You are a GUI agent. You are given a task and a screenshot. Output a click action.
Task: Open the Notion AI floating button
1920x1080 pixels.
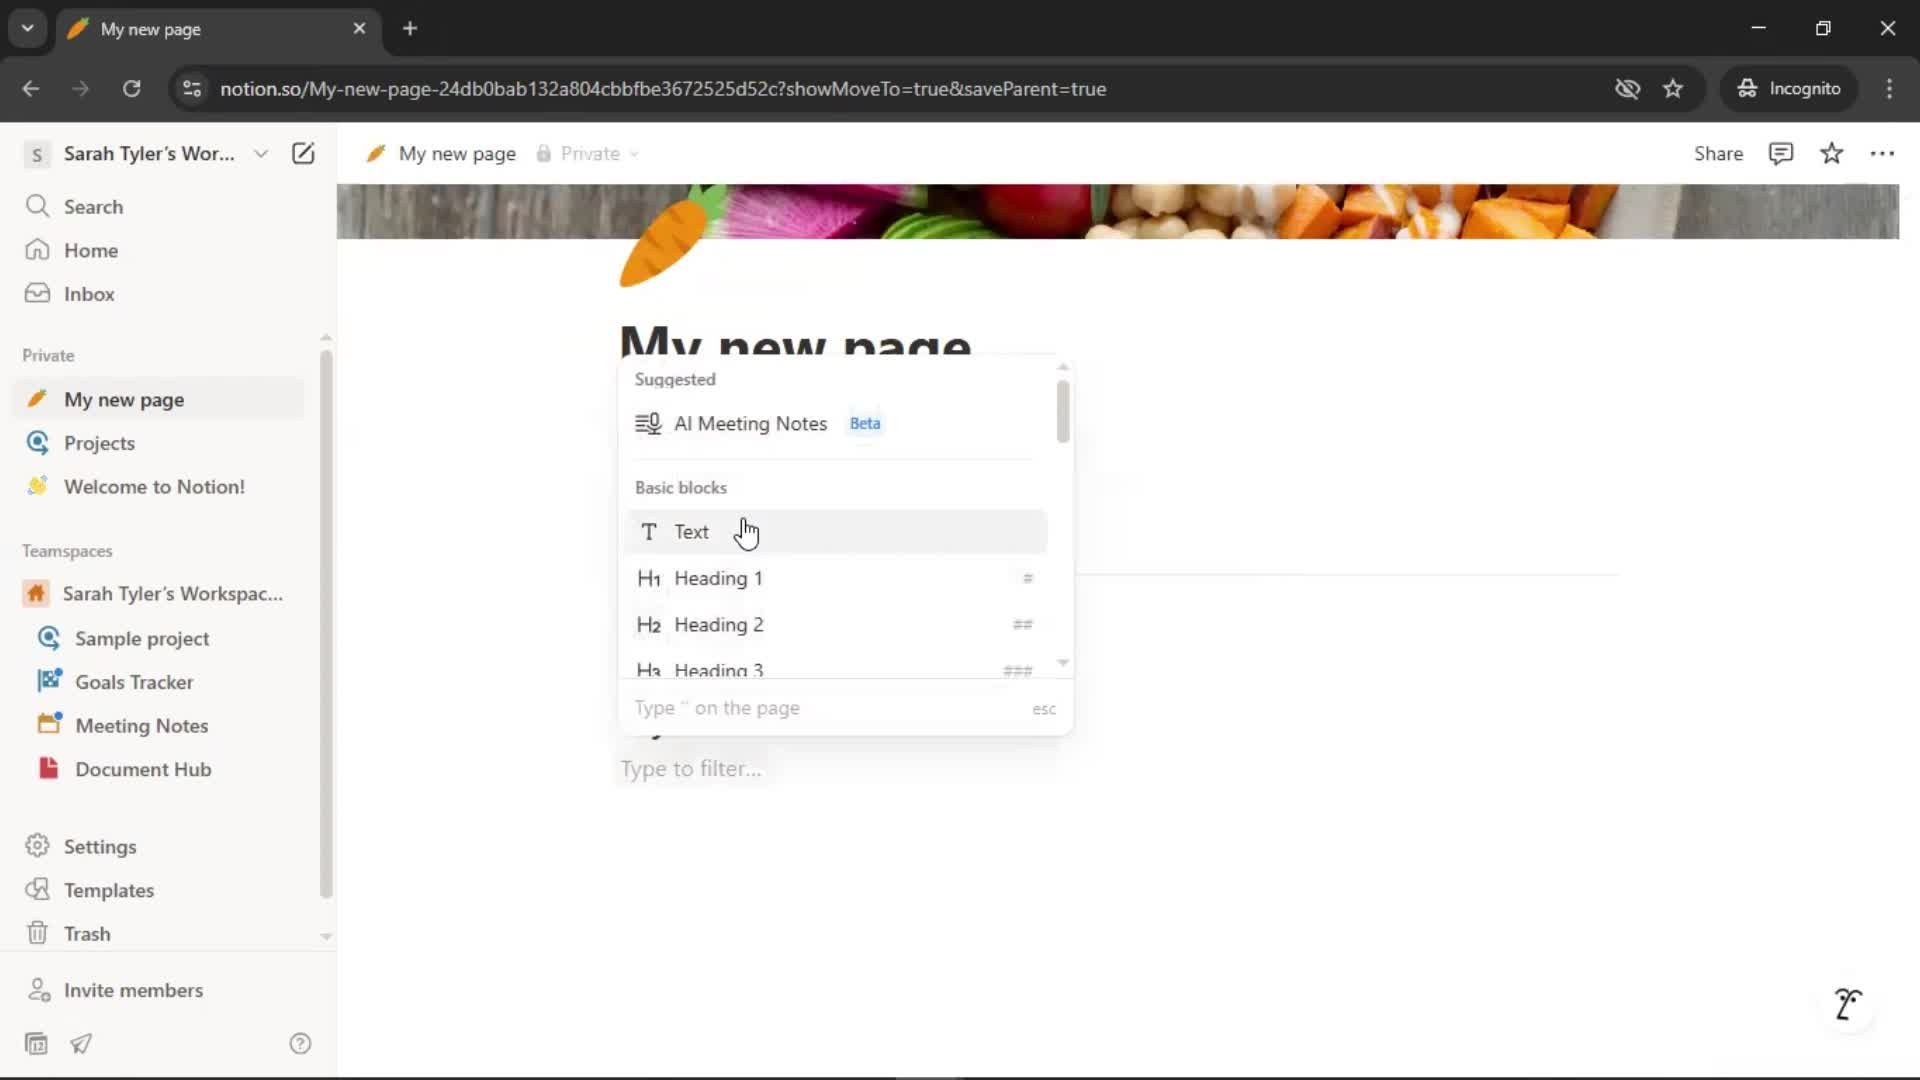pyautogui.click(x=1847, y=1003)
